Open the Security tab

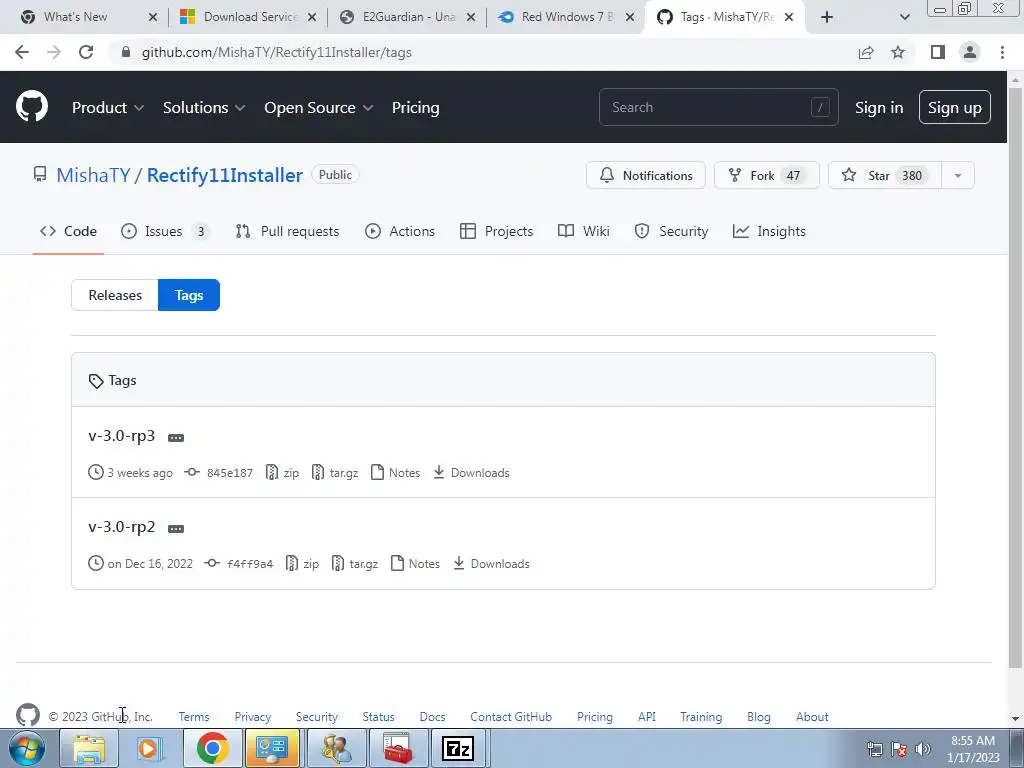tap(671, 231)
